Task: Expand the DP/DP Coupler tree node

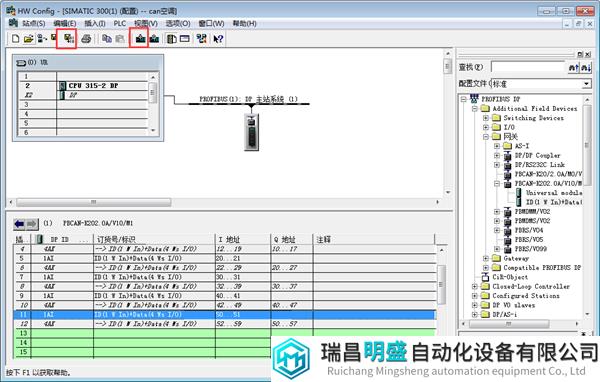Action: click(x=497, y=155)
